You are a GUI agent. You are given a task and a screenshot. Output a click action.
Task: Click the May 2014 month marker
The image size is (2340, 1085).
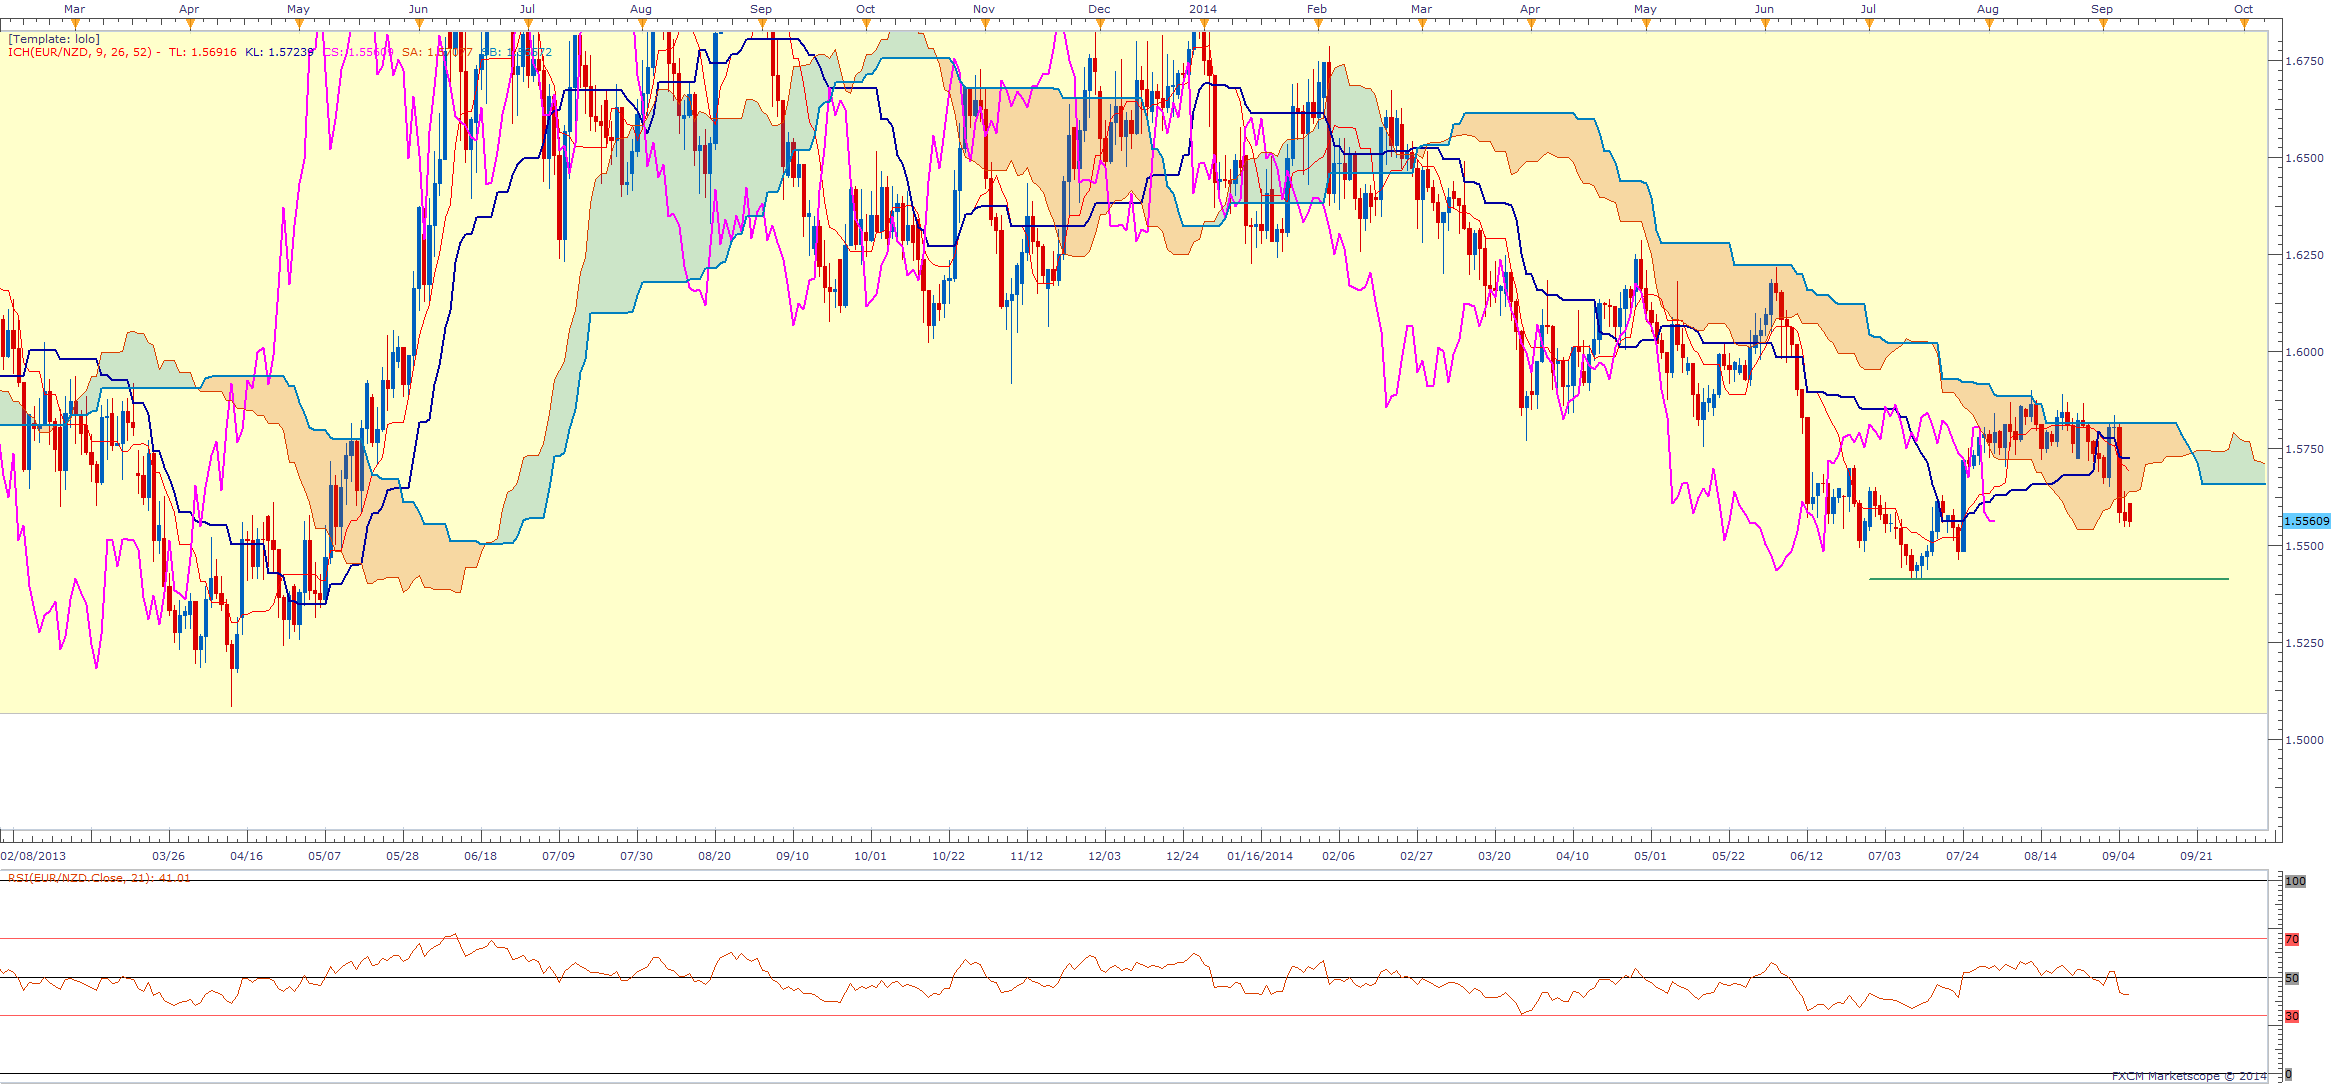point(1645,9)
